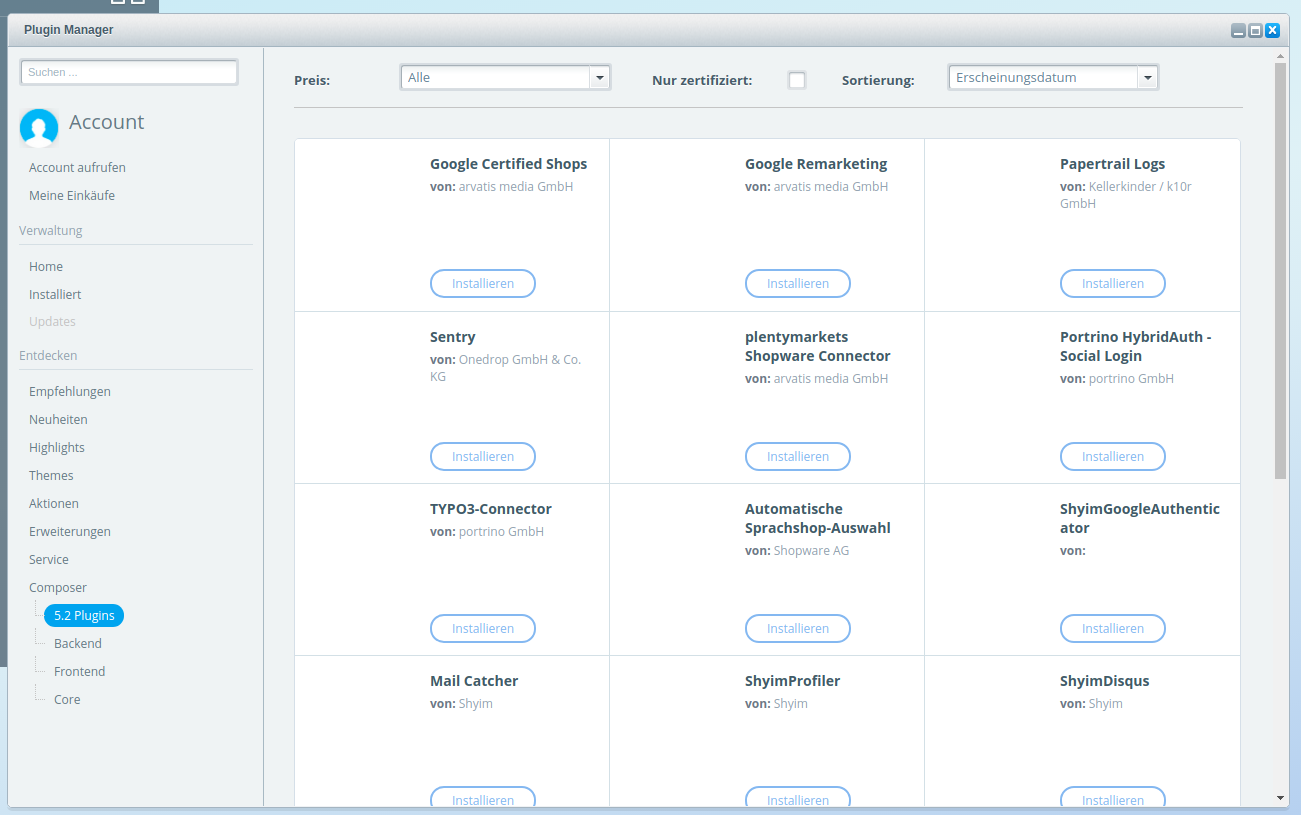The height and width of the screenshot is (815, 1301).
Task: Install Portrino HybridAuth Social Login
Action: (x=1113, y=456)
